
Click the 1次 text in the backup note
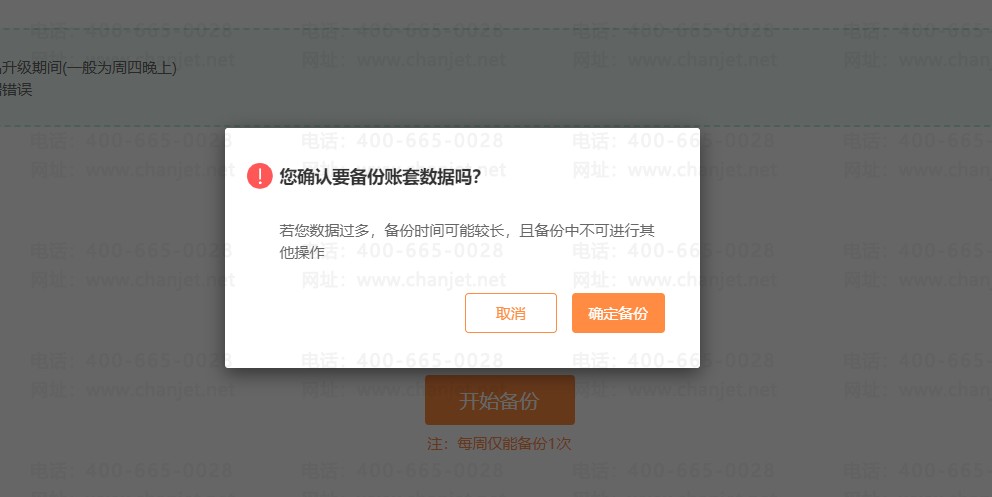coord(559,444)
